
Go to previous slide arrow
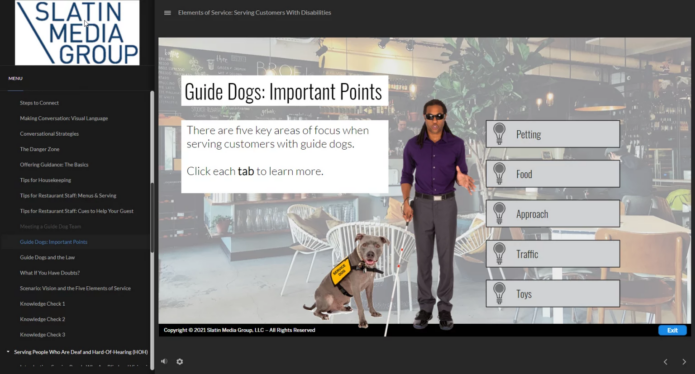pyautogui.click(x=665, y=362)
